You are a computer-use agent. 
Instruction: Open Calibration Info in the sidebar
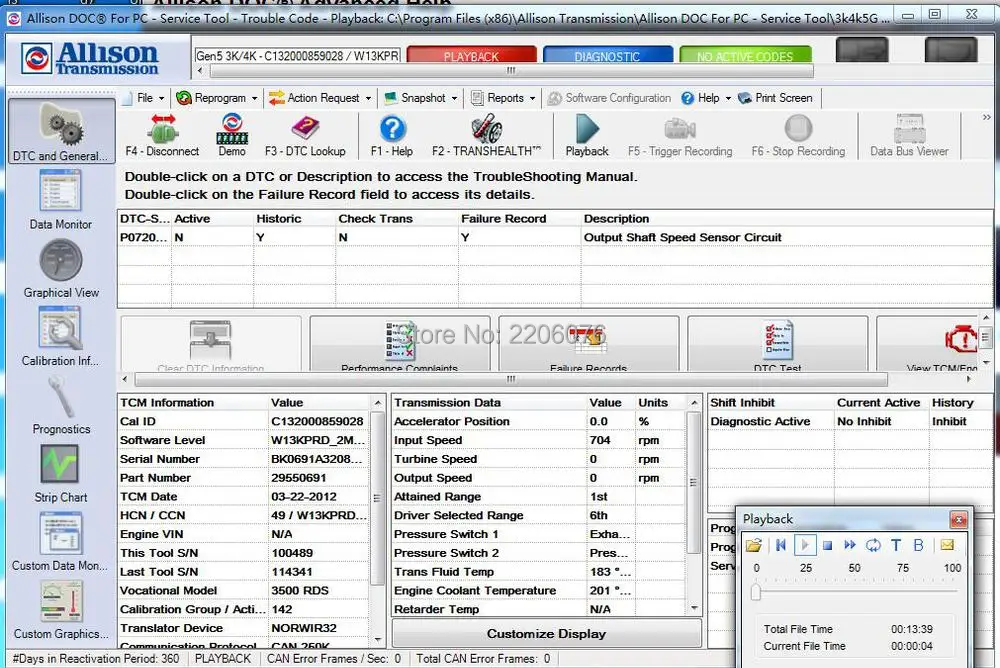point(61,336)
